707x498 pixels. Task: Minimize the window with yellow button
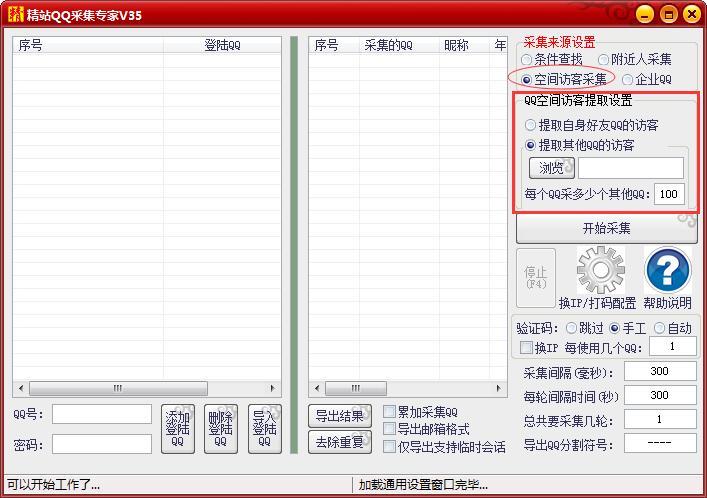click(x=645, y=14)
